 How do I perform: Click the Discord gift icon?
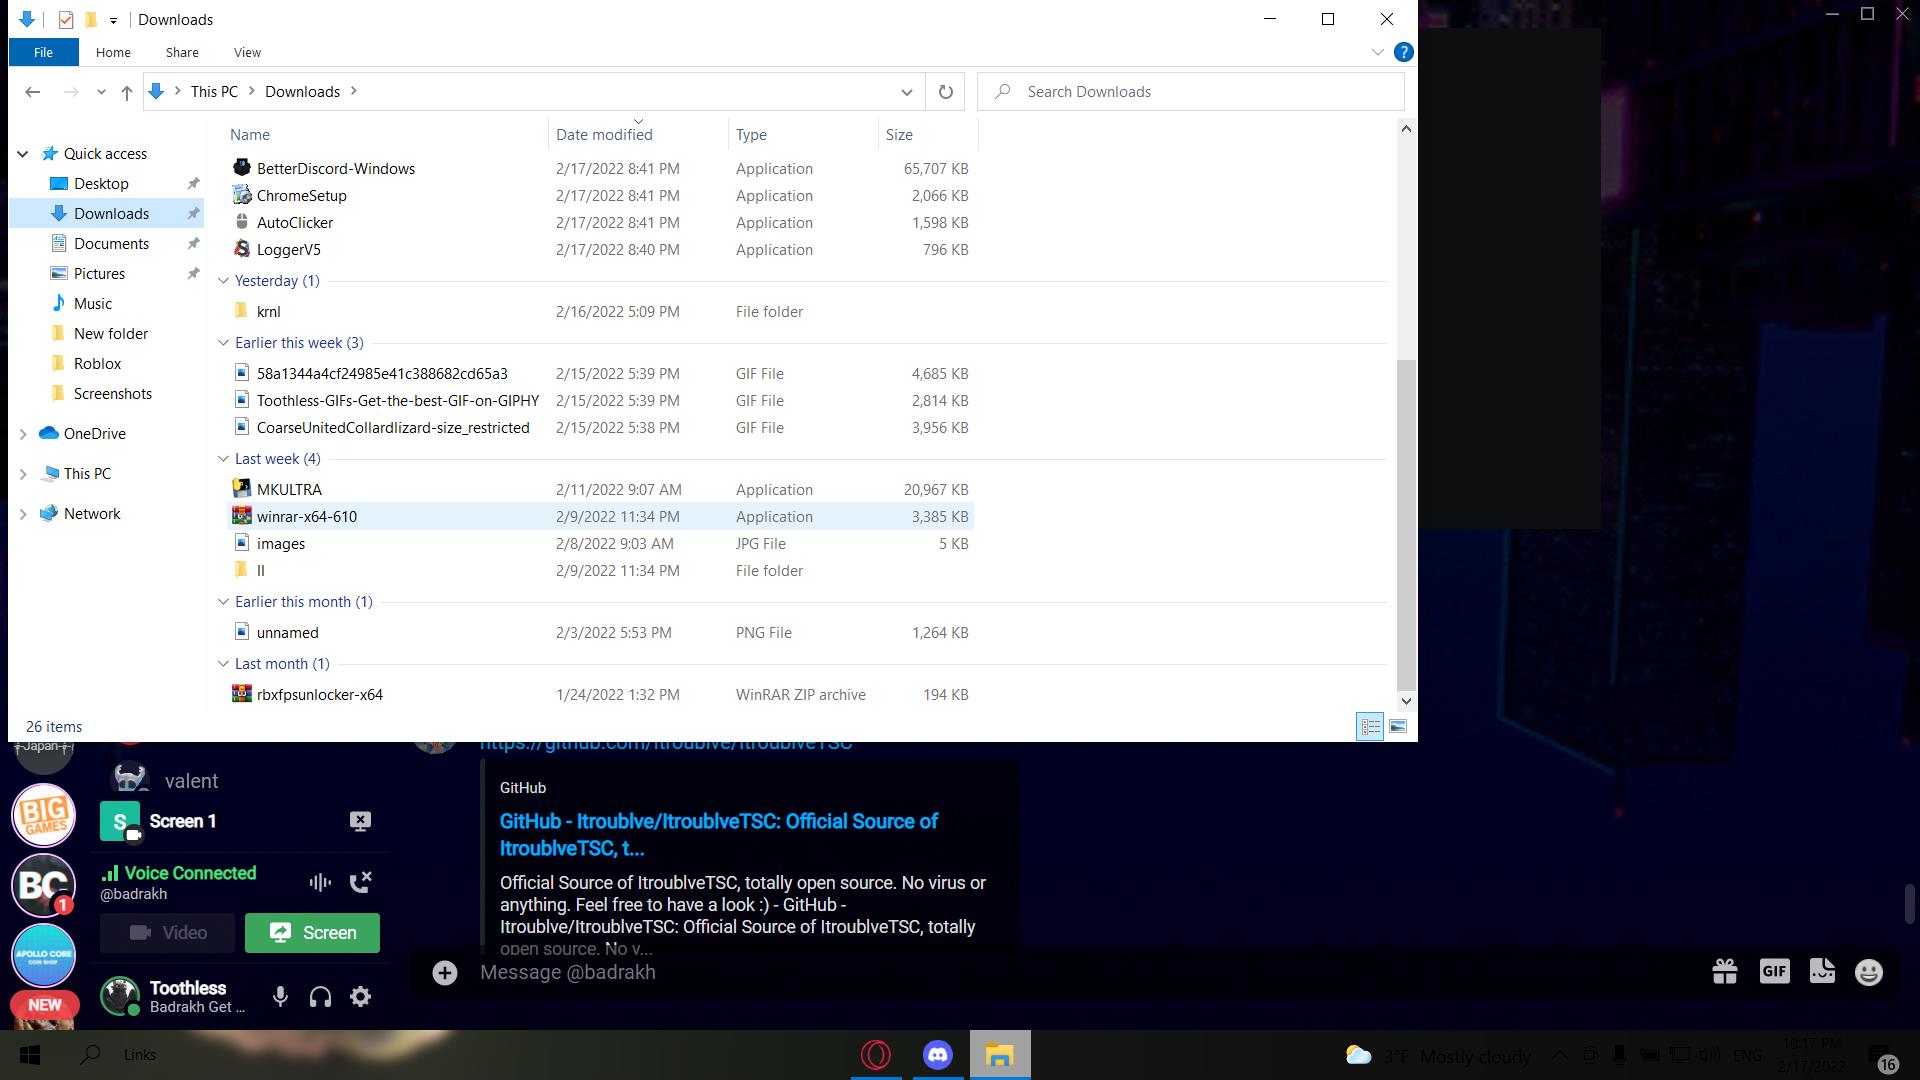click(1724, 972)
